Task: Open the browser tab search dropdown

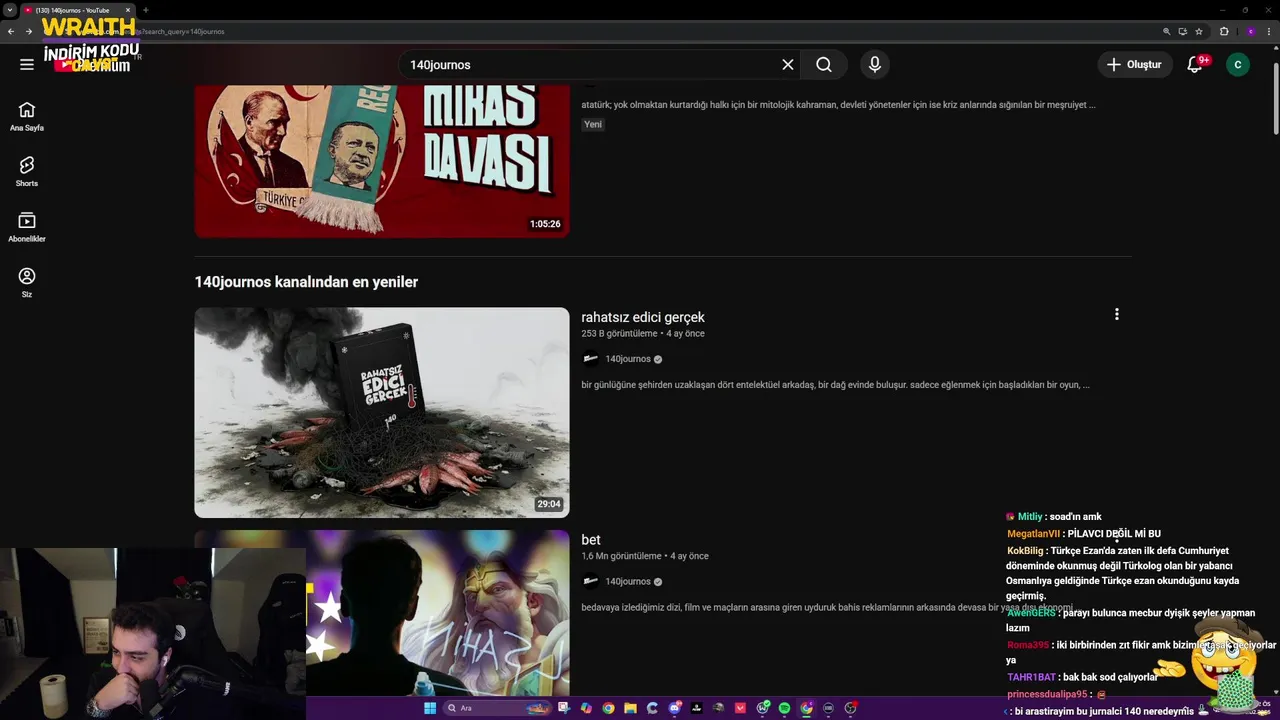Action: click(10, 10)
